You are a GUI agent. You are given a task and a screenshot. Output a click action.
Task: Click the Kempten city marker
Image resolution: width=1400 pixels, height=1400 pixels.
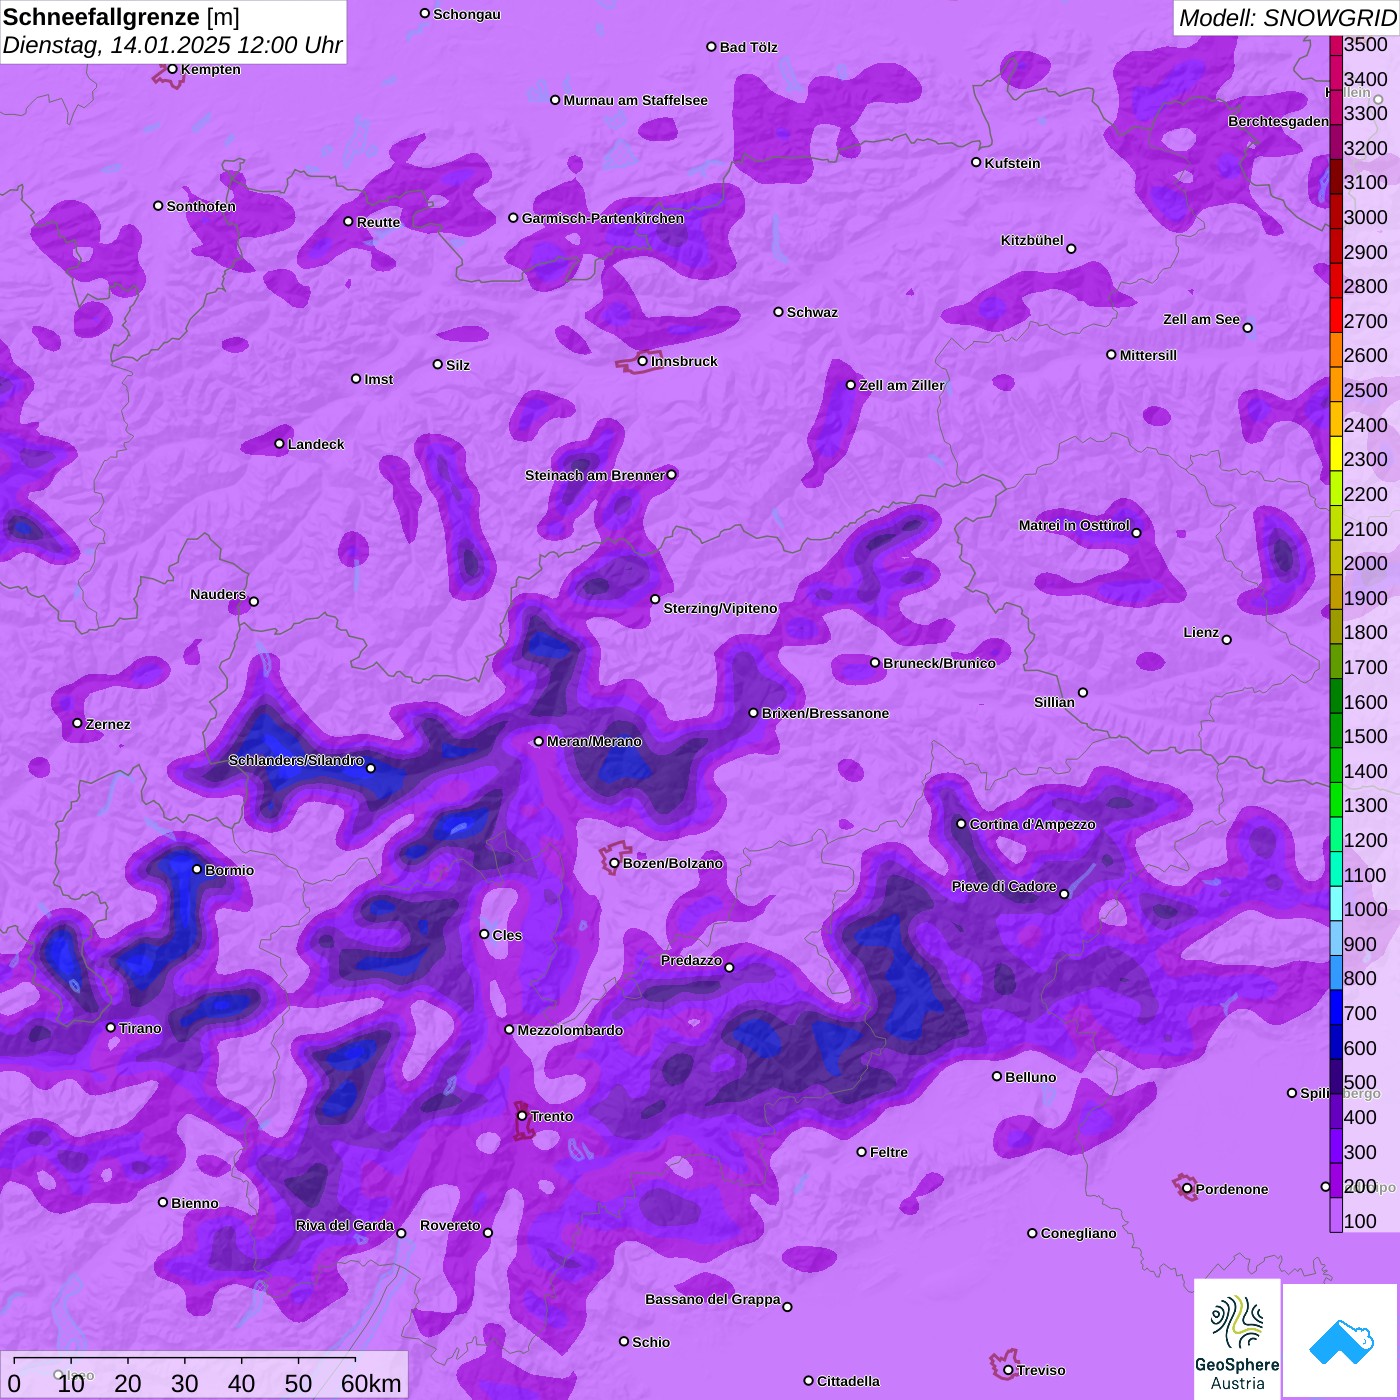172,69
